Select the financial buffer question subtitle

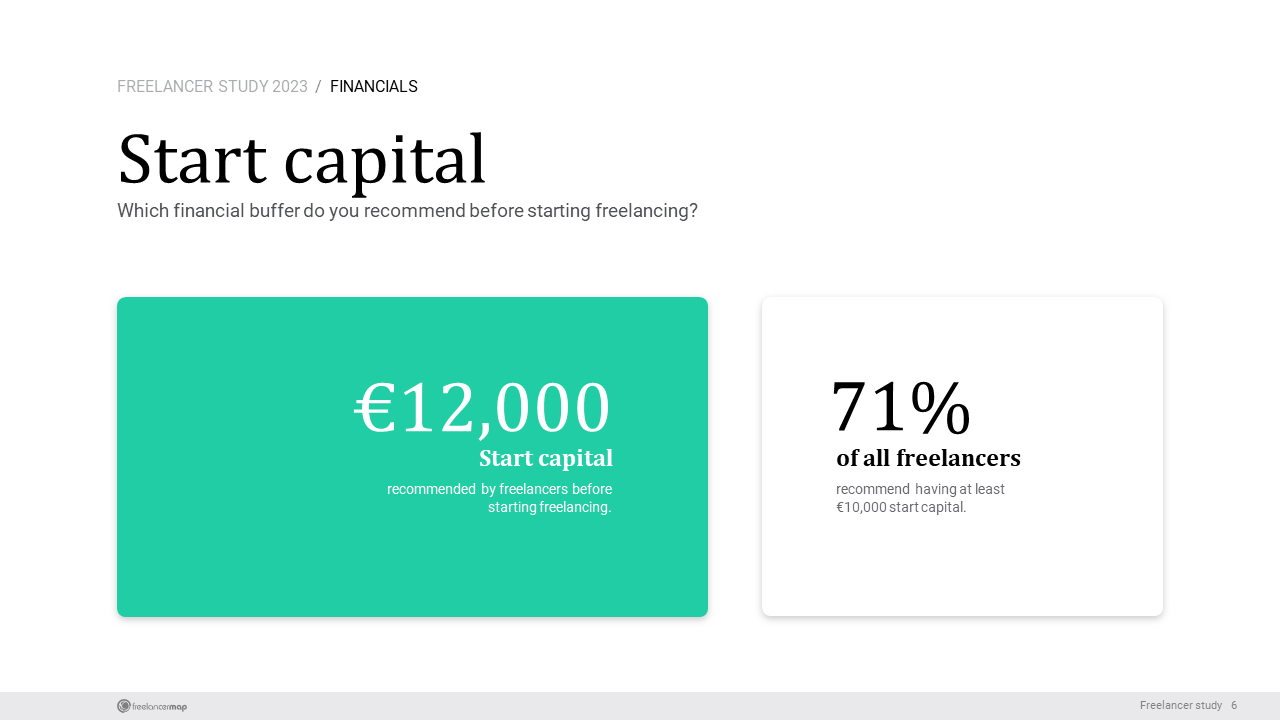407,211
